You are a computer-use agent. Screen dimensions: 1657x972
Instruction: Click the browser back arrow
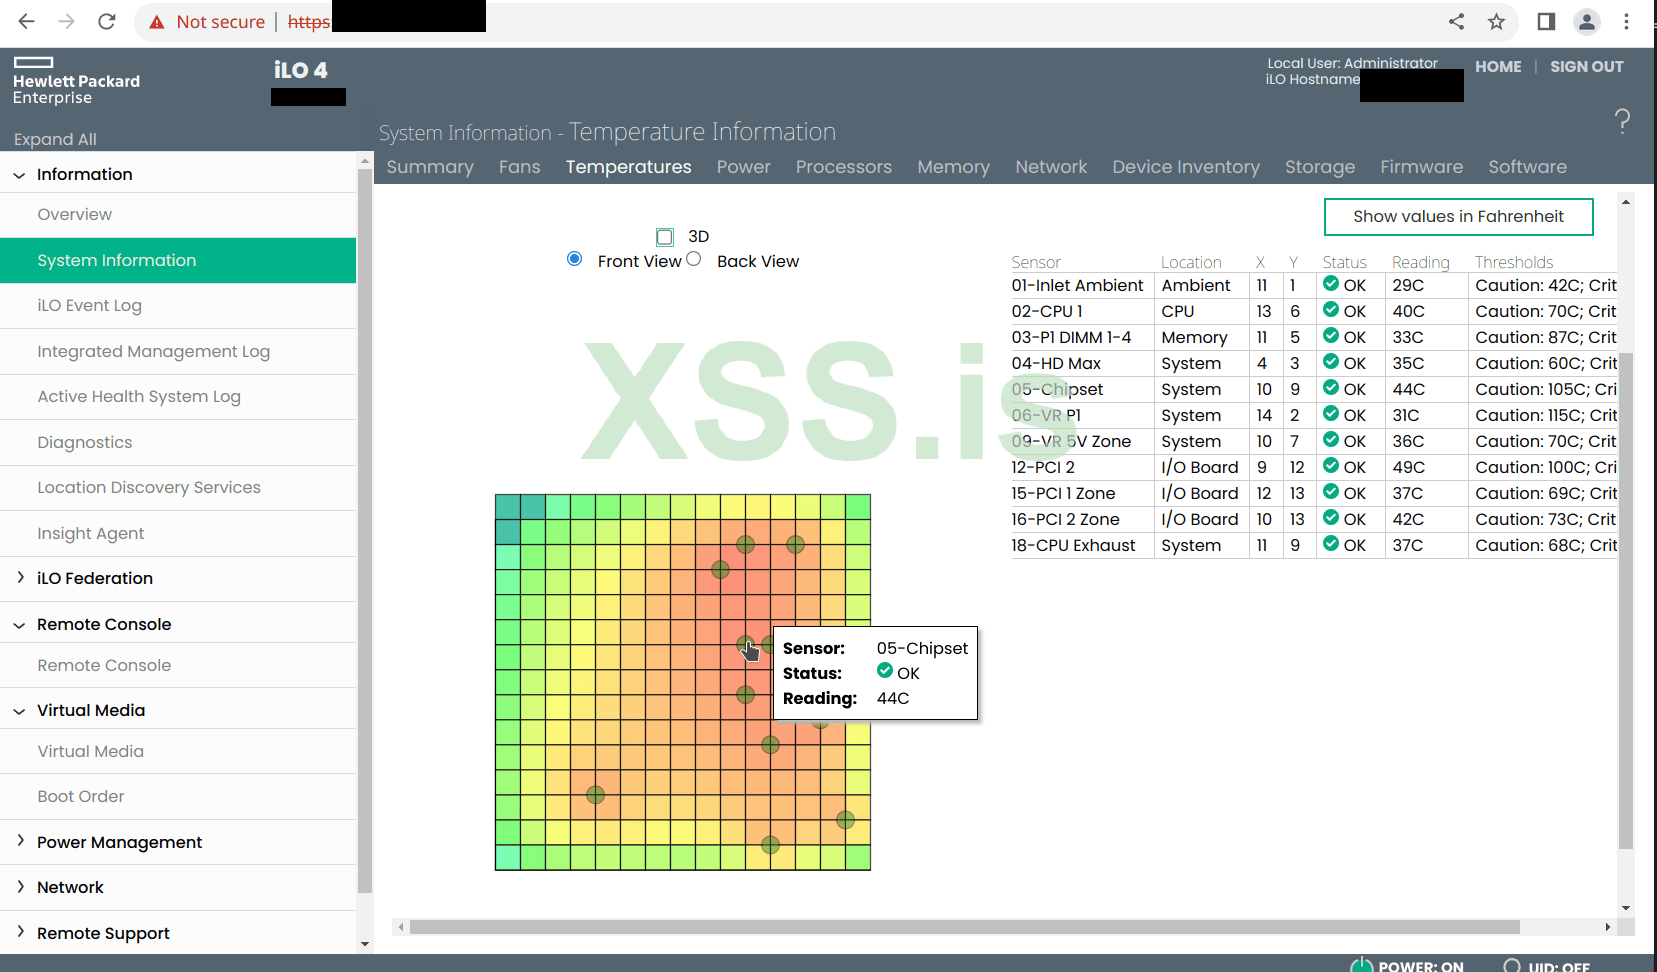coord(27,21)
